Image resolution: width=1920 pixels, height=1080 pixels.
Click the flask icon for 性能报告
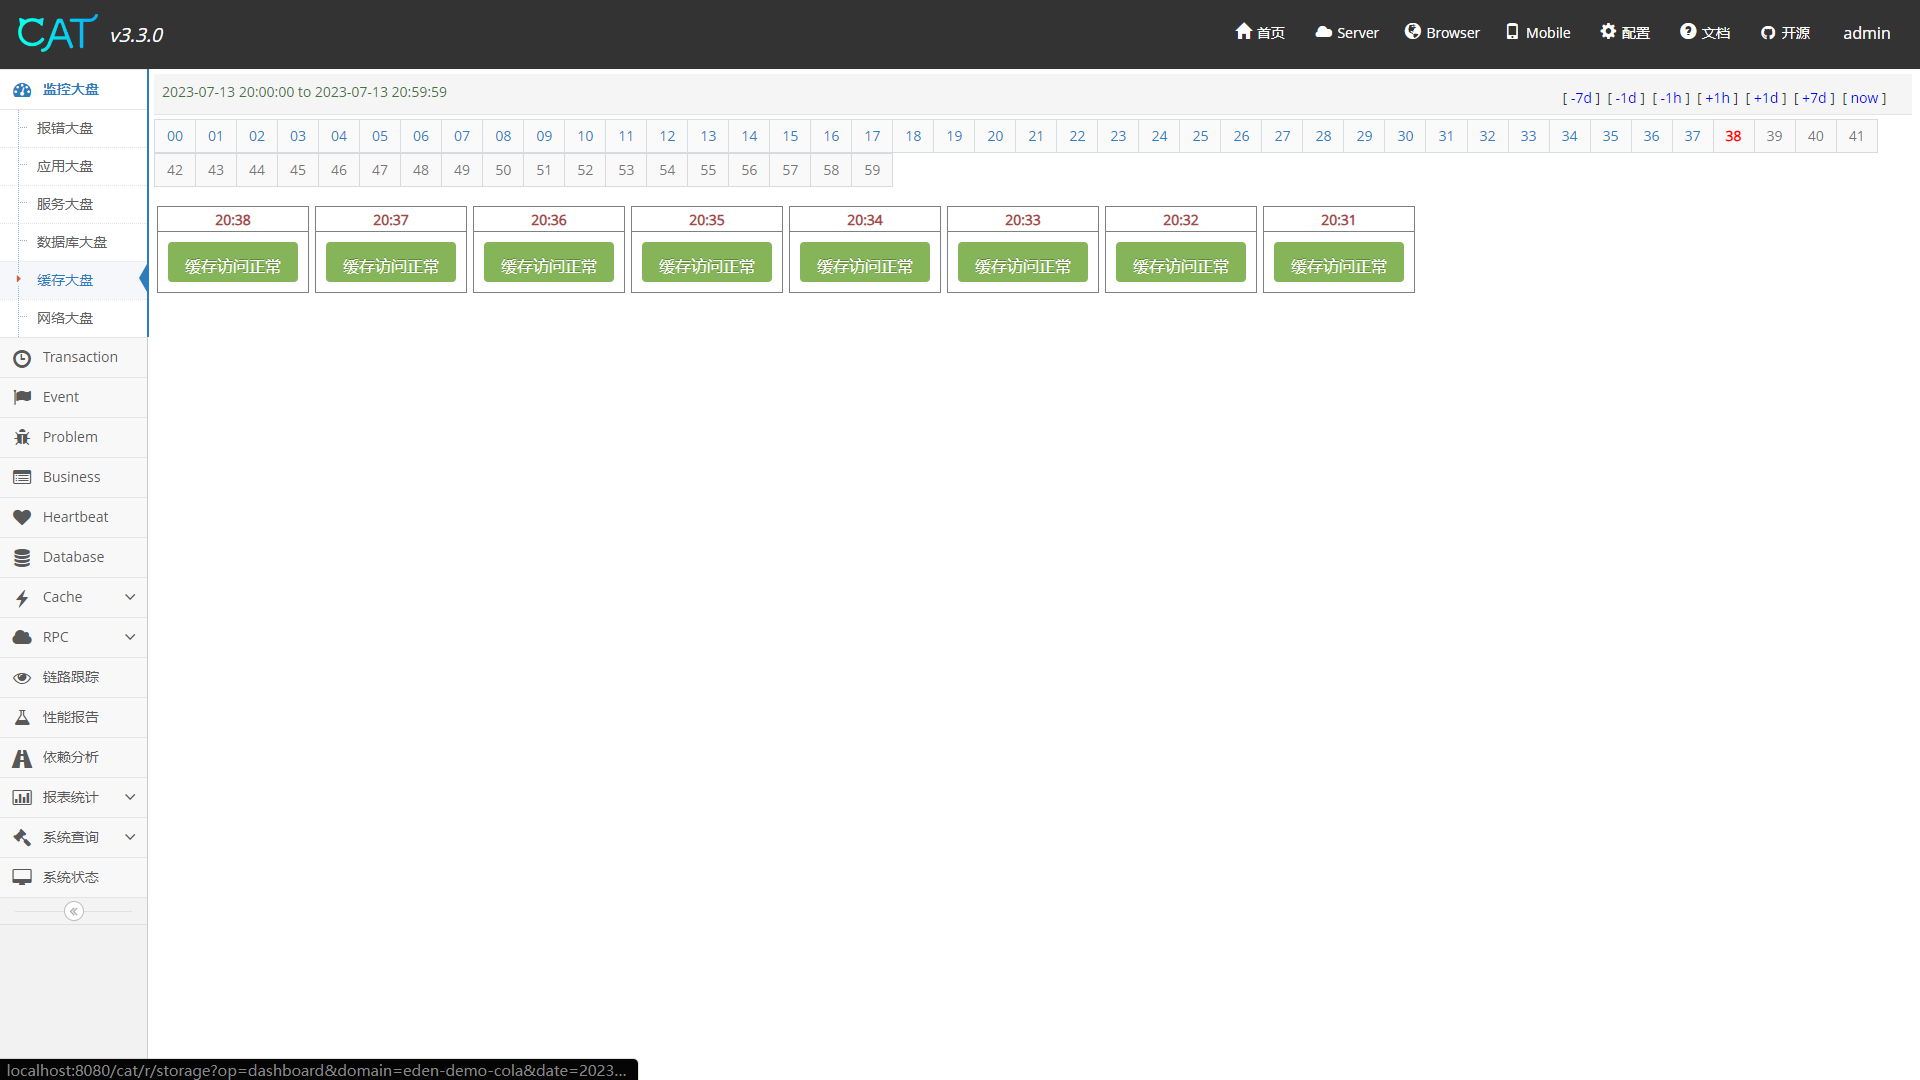[22, 717]
